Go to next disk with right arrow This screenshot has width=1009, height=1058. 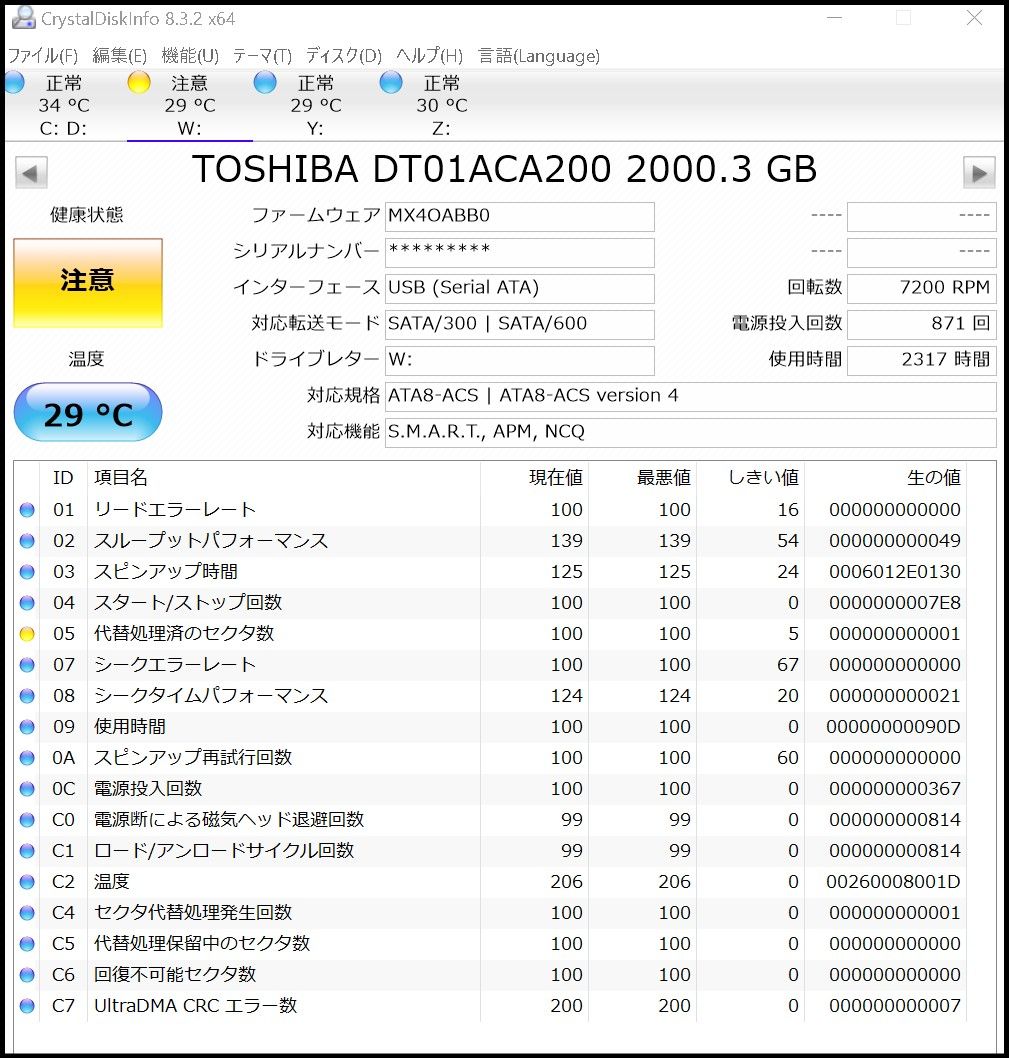[x=979, y=173]
